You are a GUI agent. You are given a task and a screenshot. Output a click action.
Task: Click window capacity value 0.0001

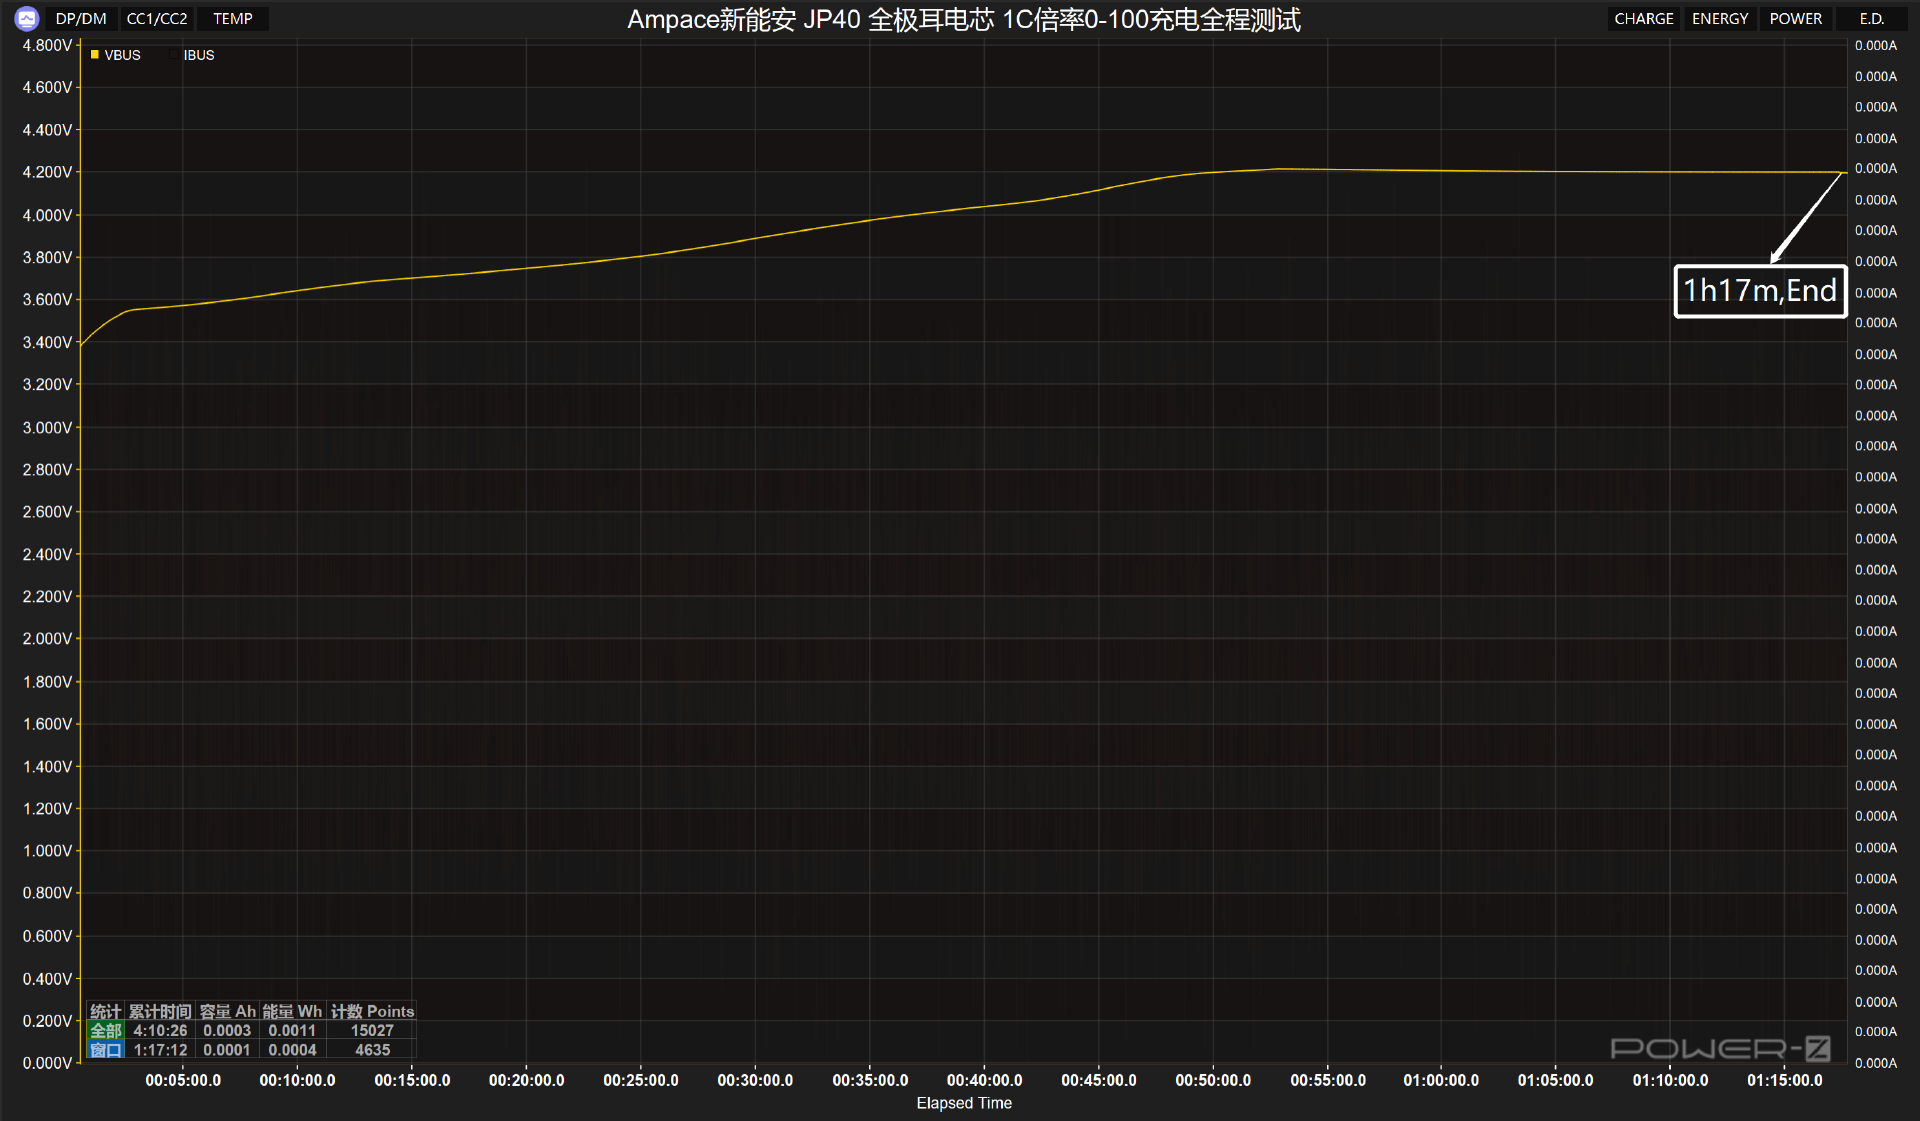tap(227, 1050)
